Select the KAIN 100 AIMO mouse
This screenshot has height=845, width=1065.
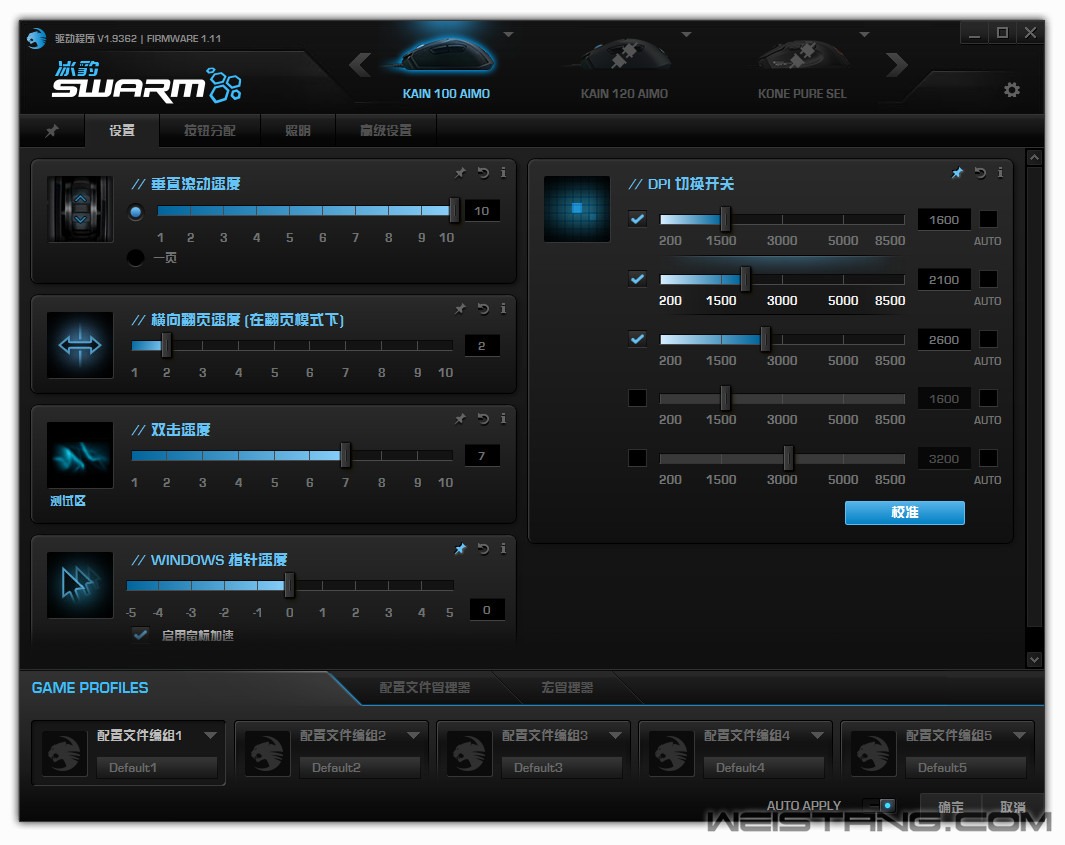click(x=446, y=67)
